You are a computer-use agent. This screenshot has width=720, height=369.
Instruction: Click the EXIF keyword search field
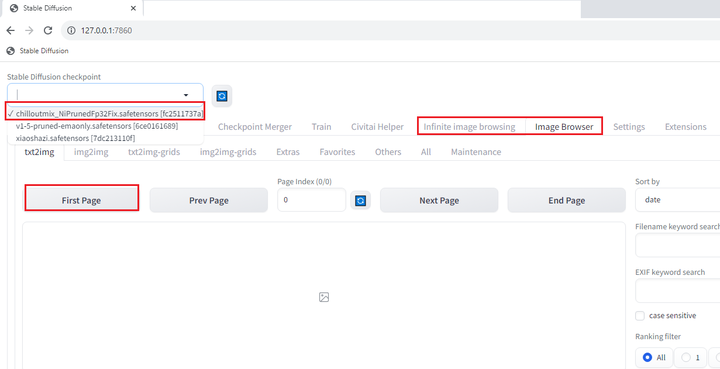(678, 291)
